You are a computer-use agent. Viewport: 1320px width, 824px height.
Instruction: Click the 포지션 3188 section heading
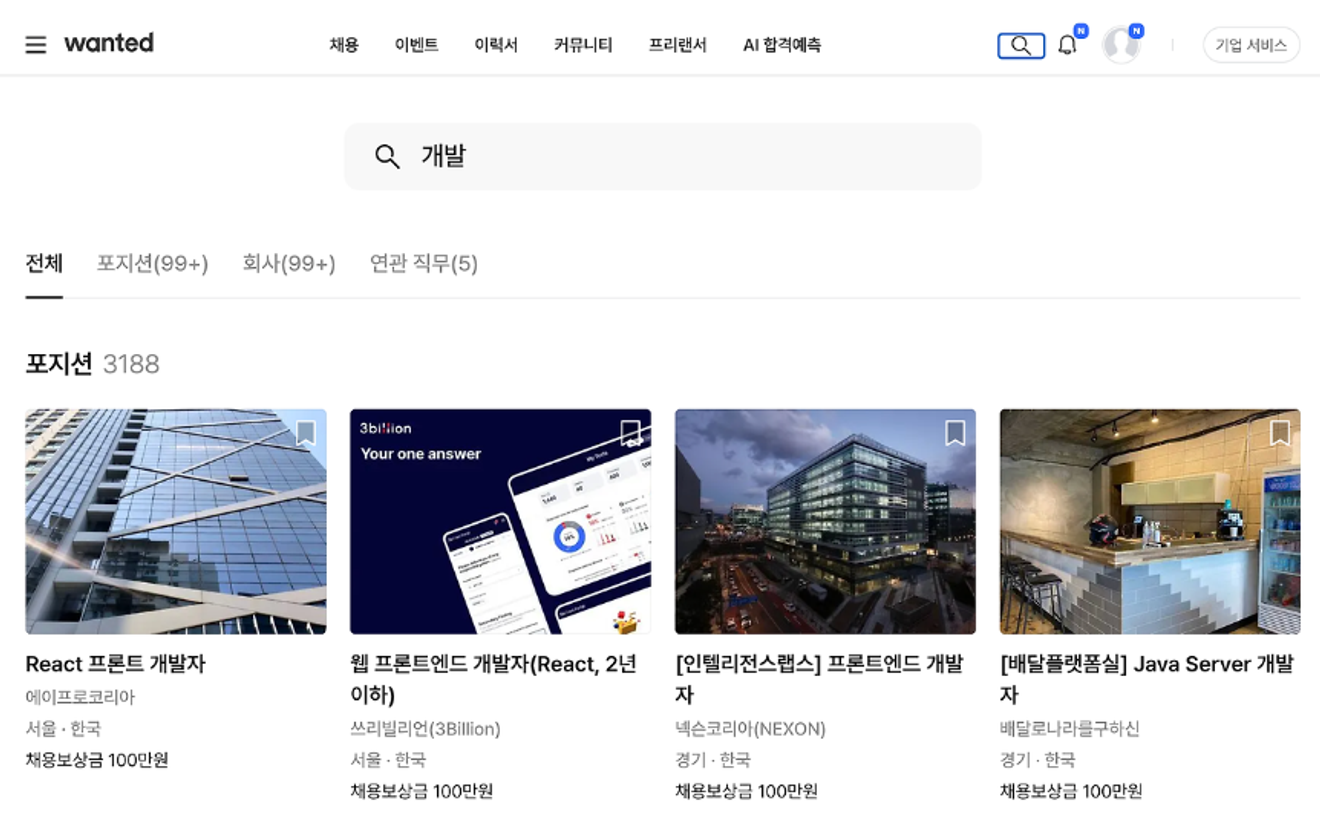coord(92,363)
